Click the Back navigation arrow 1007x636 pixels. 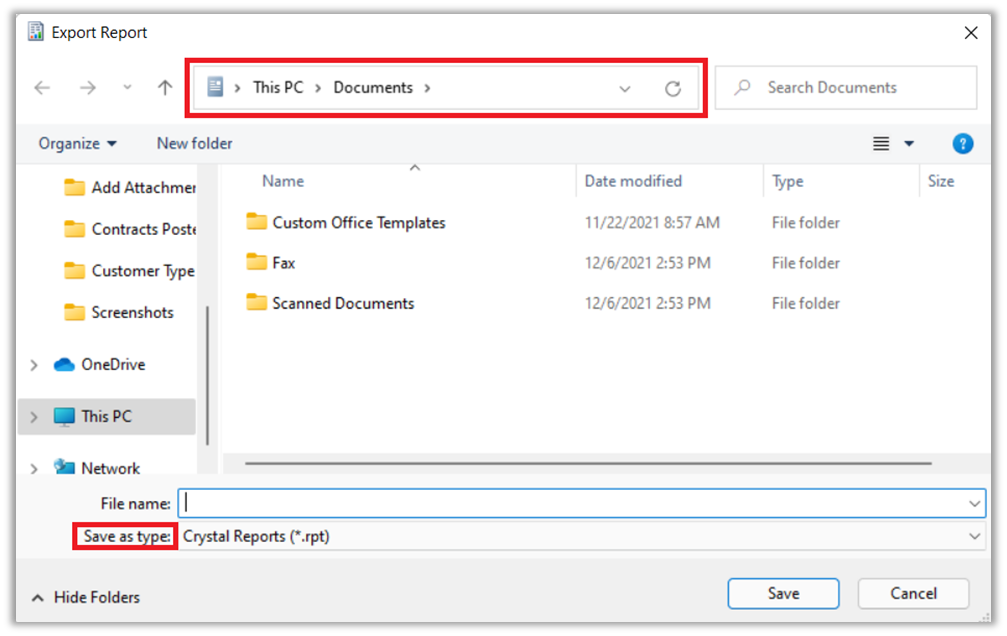[x=42, y=88]
